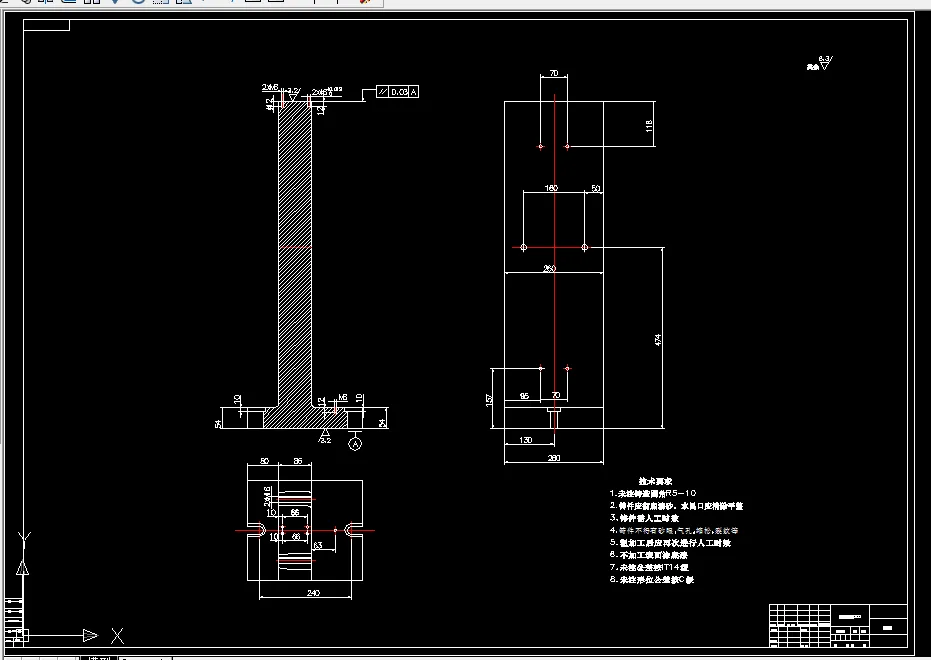Click the 95 dimension value
The image size is (931, 660).
(524, 396)
